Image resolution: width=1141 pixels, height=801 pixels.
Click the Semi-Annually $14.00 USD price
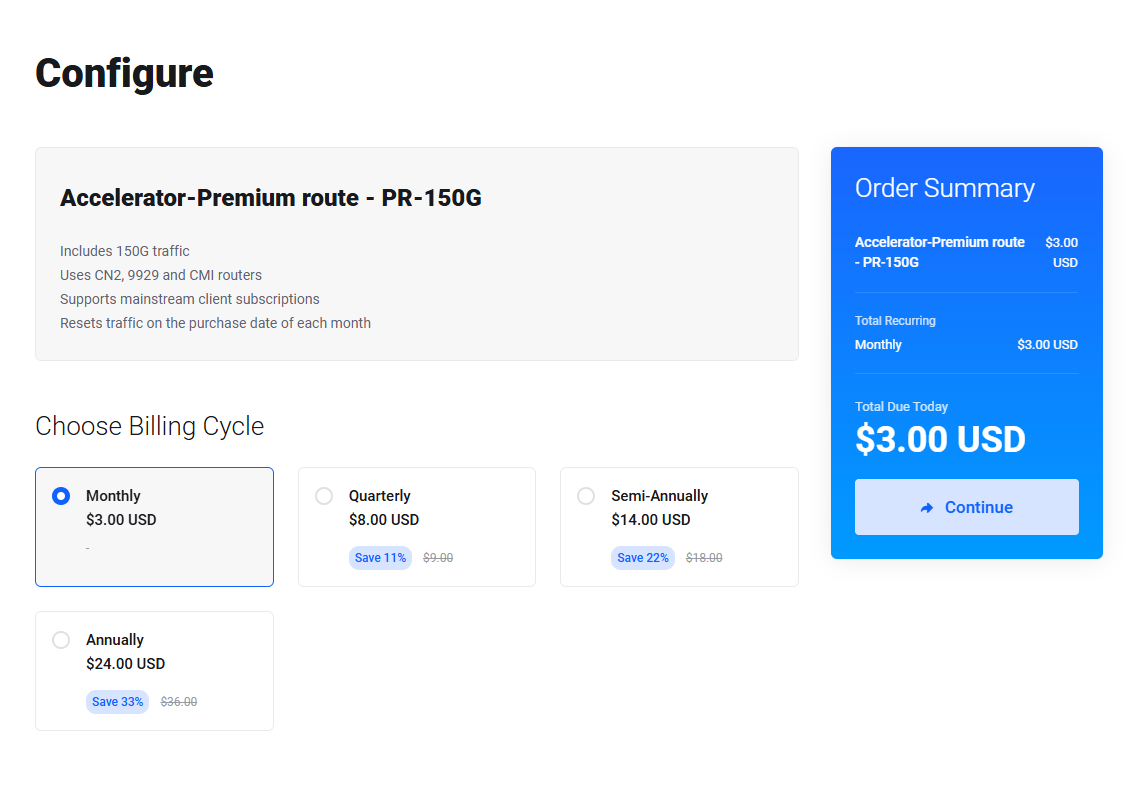[651, 520]
